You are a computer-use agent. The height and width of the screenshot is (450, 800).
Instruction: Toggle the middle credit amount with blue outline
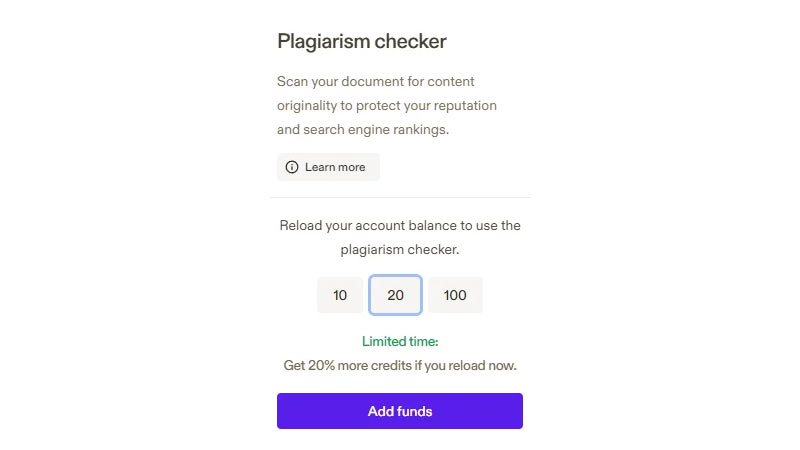point(395,295)
